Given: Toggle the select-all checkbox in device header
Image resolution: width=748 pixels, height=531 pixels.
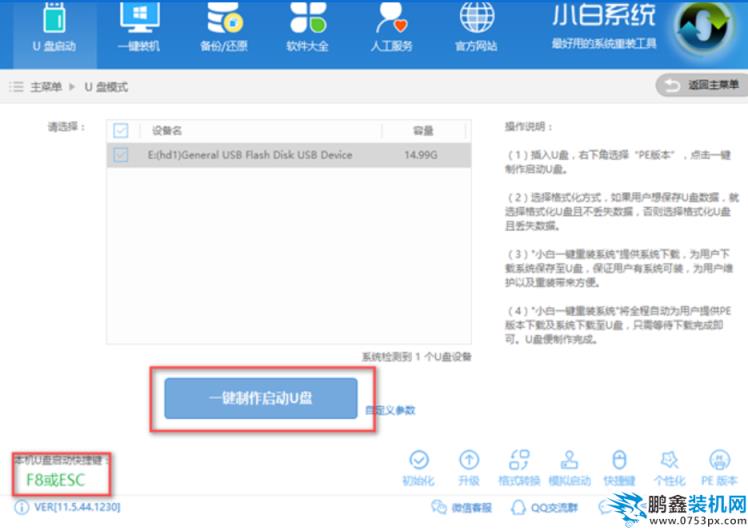Looking at the screenshot, I should 121,130.
